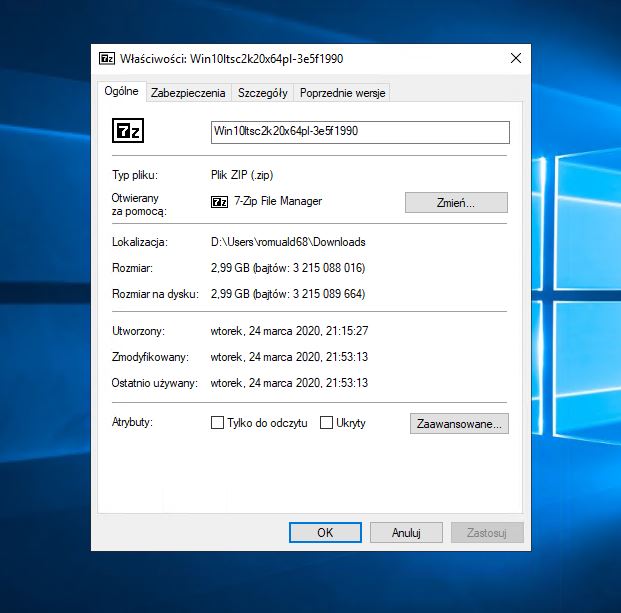Viewport: 621px width, 613px height.
Task: Click the 'Typ pliku:' label
Action: pos(135,175)
